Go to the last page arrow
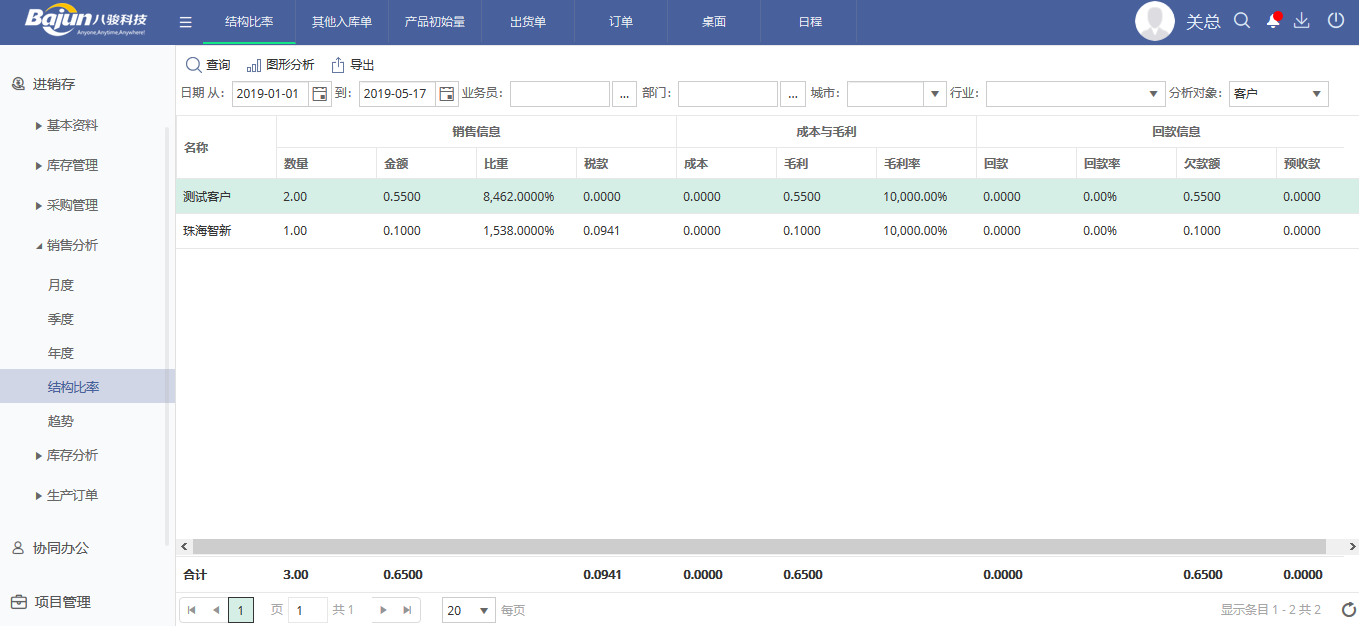 407,610
